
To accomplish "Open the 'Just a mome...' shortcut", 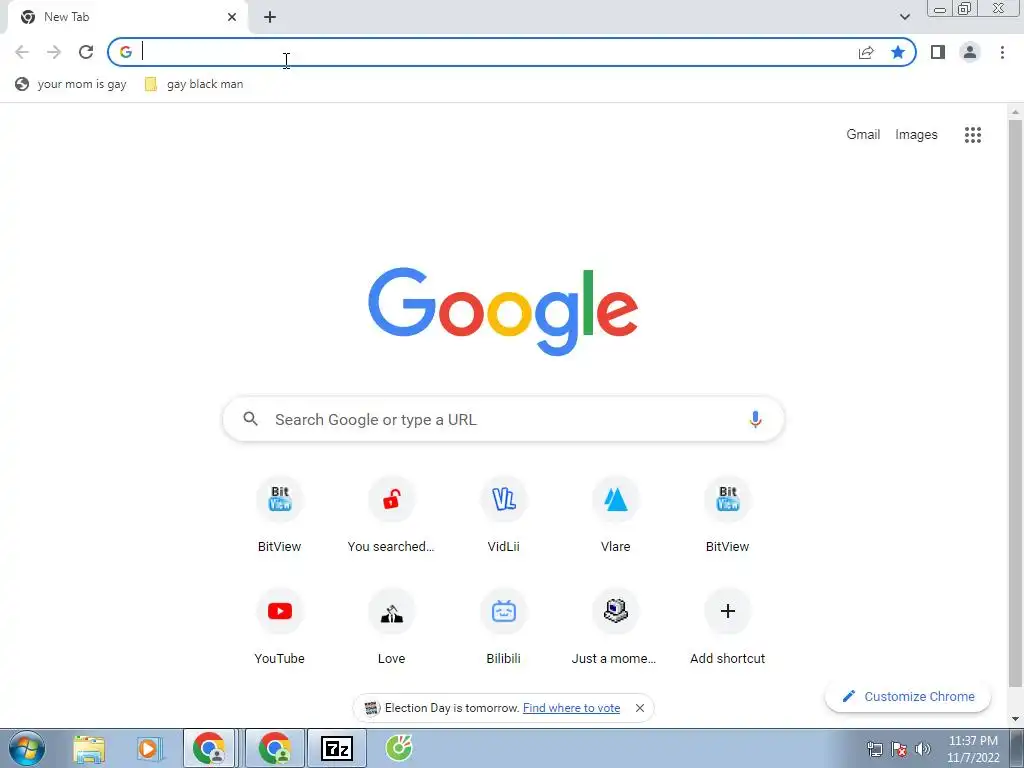I will coord(615,627).
